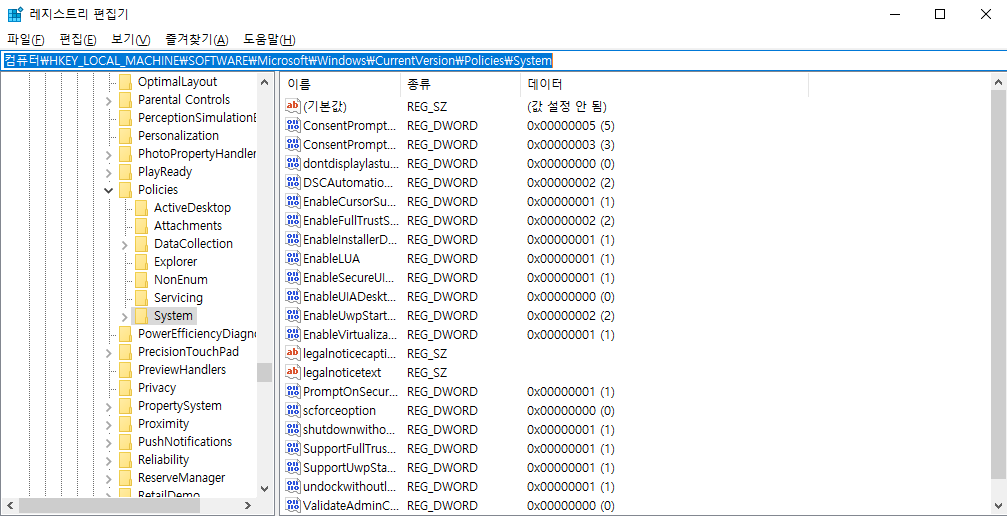Expand the System subkey
This screenshot has height=516, width=1007.
pyautogui.click(x=125, y=316)
